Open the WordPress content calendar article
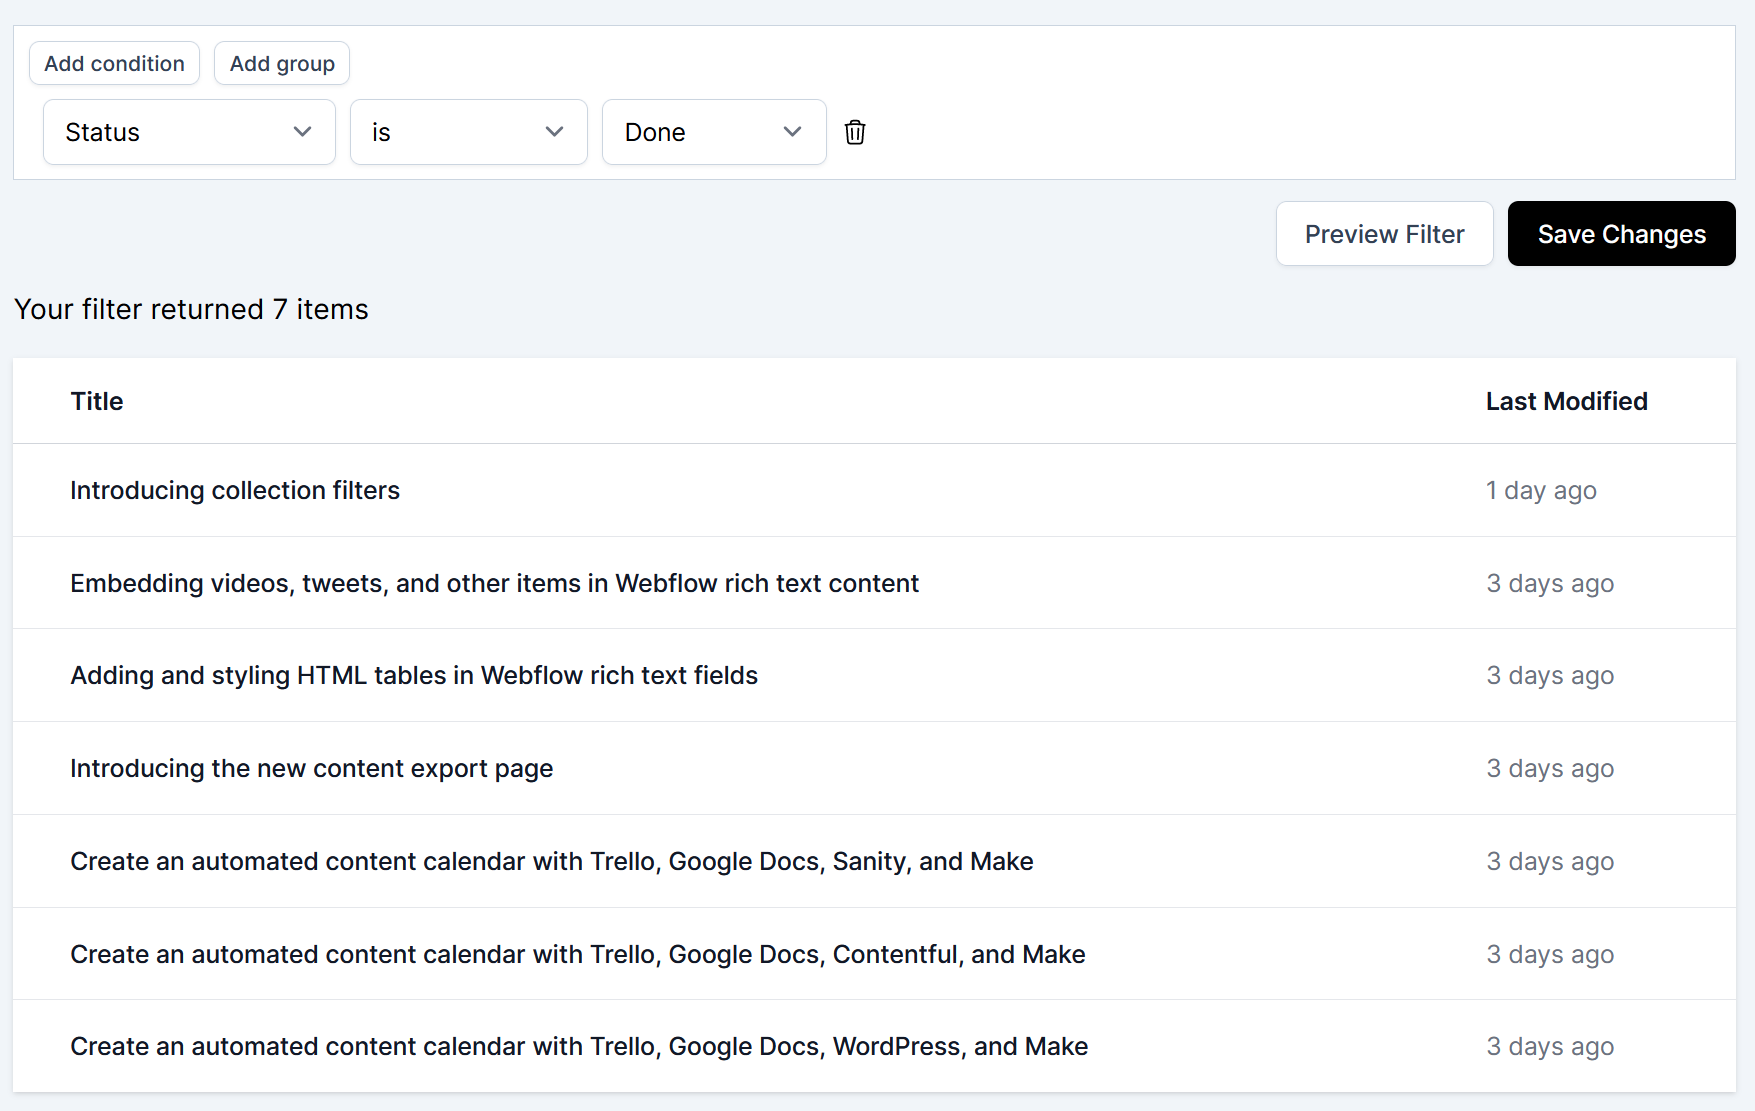 pos(579,1046)
